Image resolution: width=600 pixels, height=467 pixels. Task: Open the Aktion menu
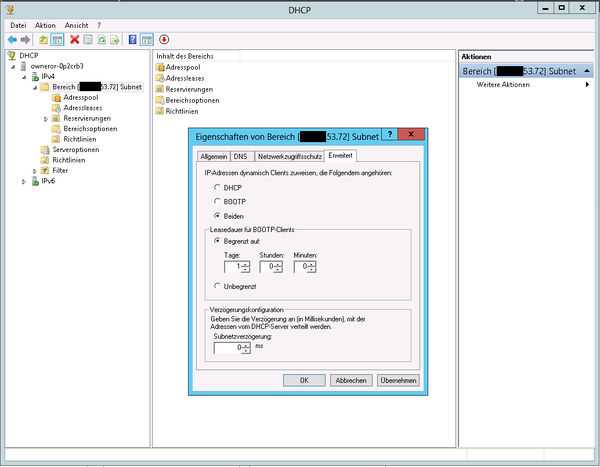45,25
